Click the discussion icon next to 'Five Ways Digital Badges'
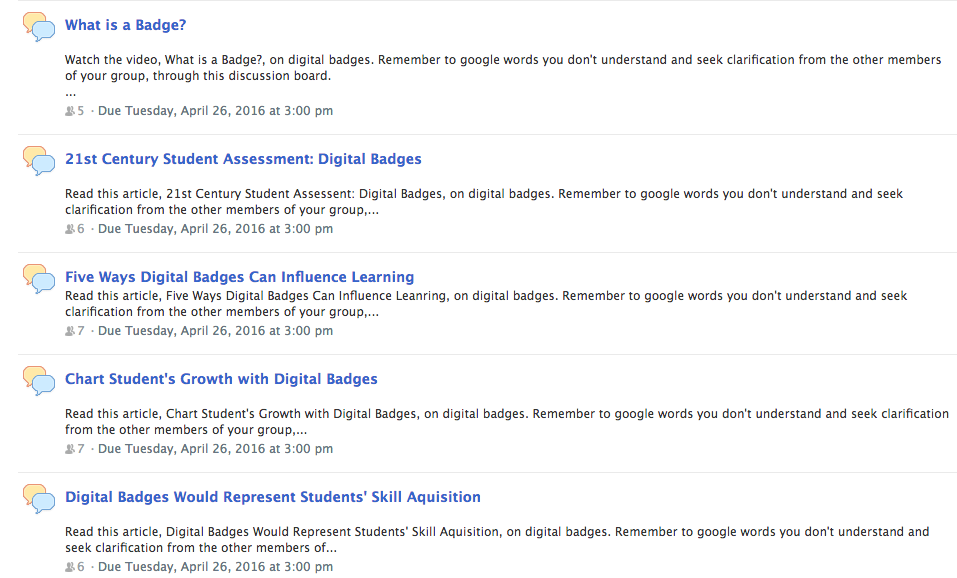The image size is (957, 578). [x=38, y=280]
